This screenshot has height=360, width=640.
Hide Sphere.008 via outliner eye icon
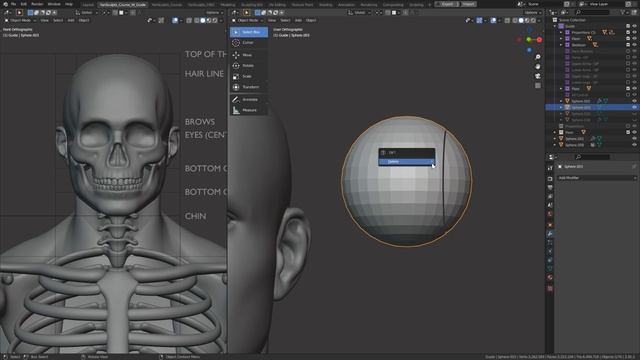[634, 145]
